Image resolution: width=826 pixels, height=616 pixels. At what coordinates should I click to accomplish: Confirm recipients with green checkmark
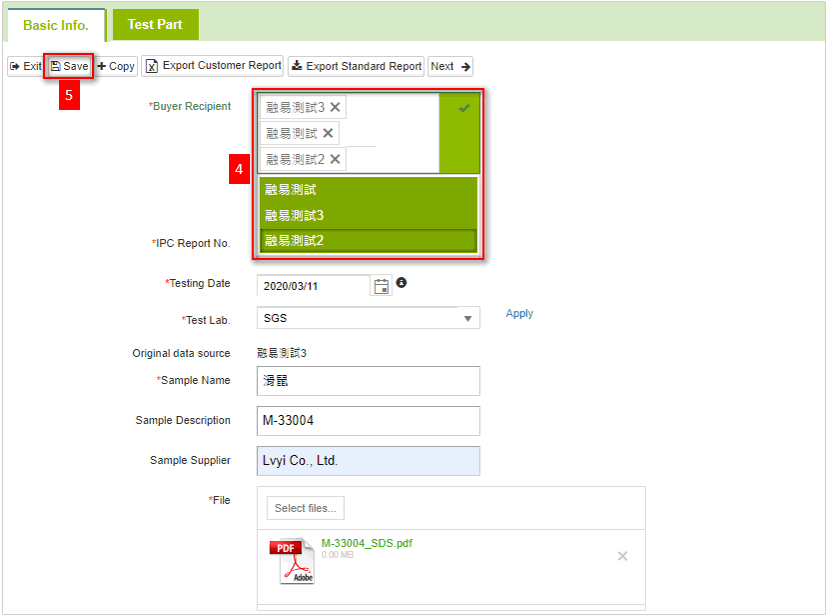tap(464, 108)
